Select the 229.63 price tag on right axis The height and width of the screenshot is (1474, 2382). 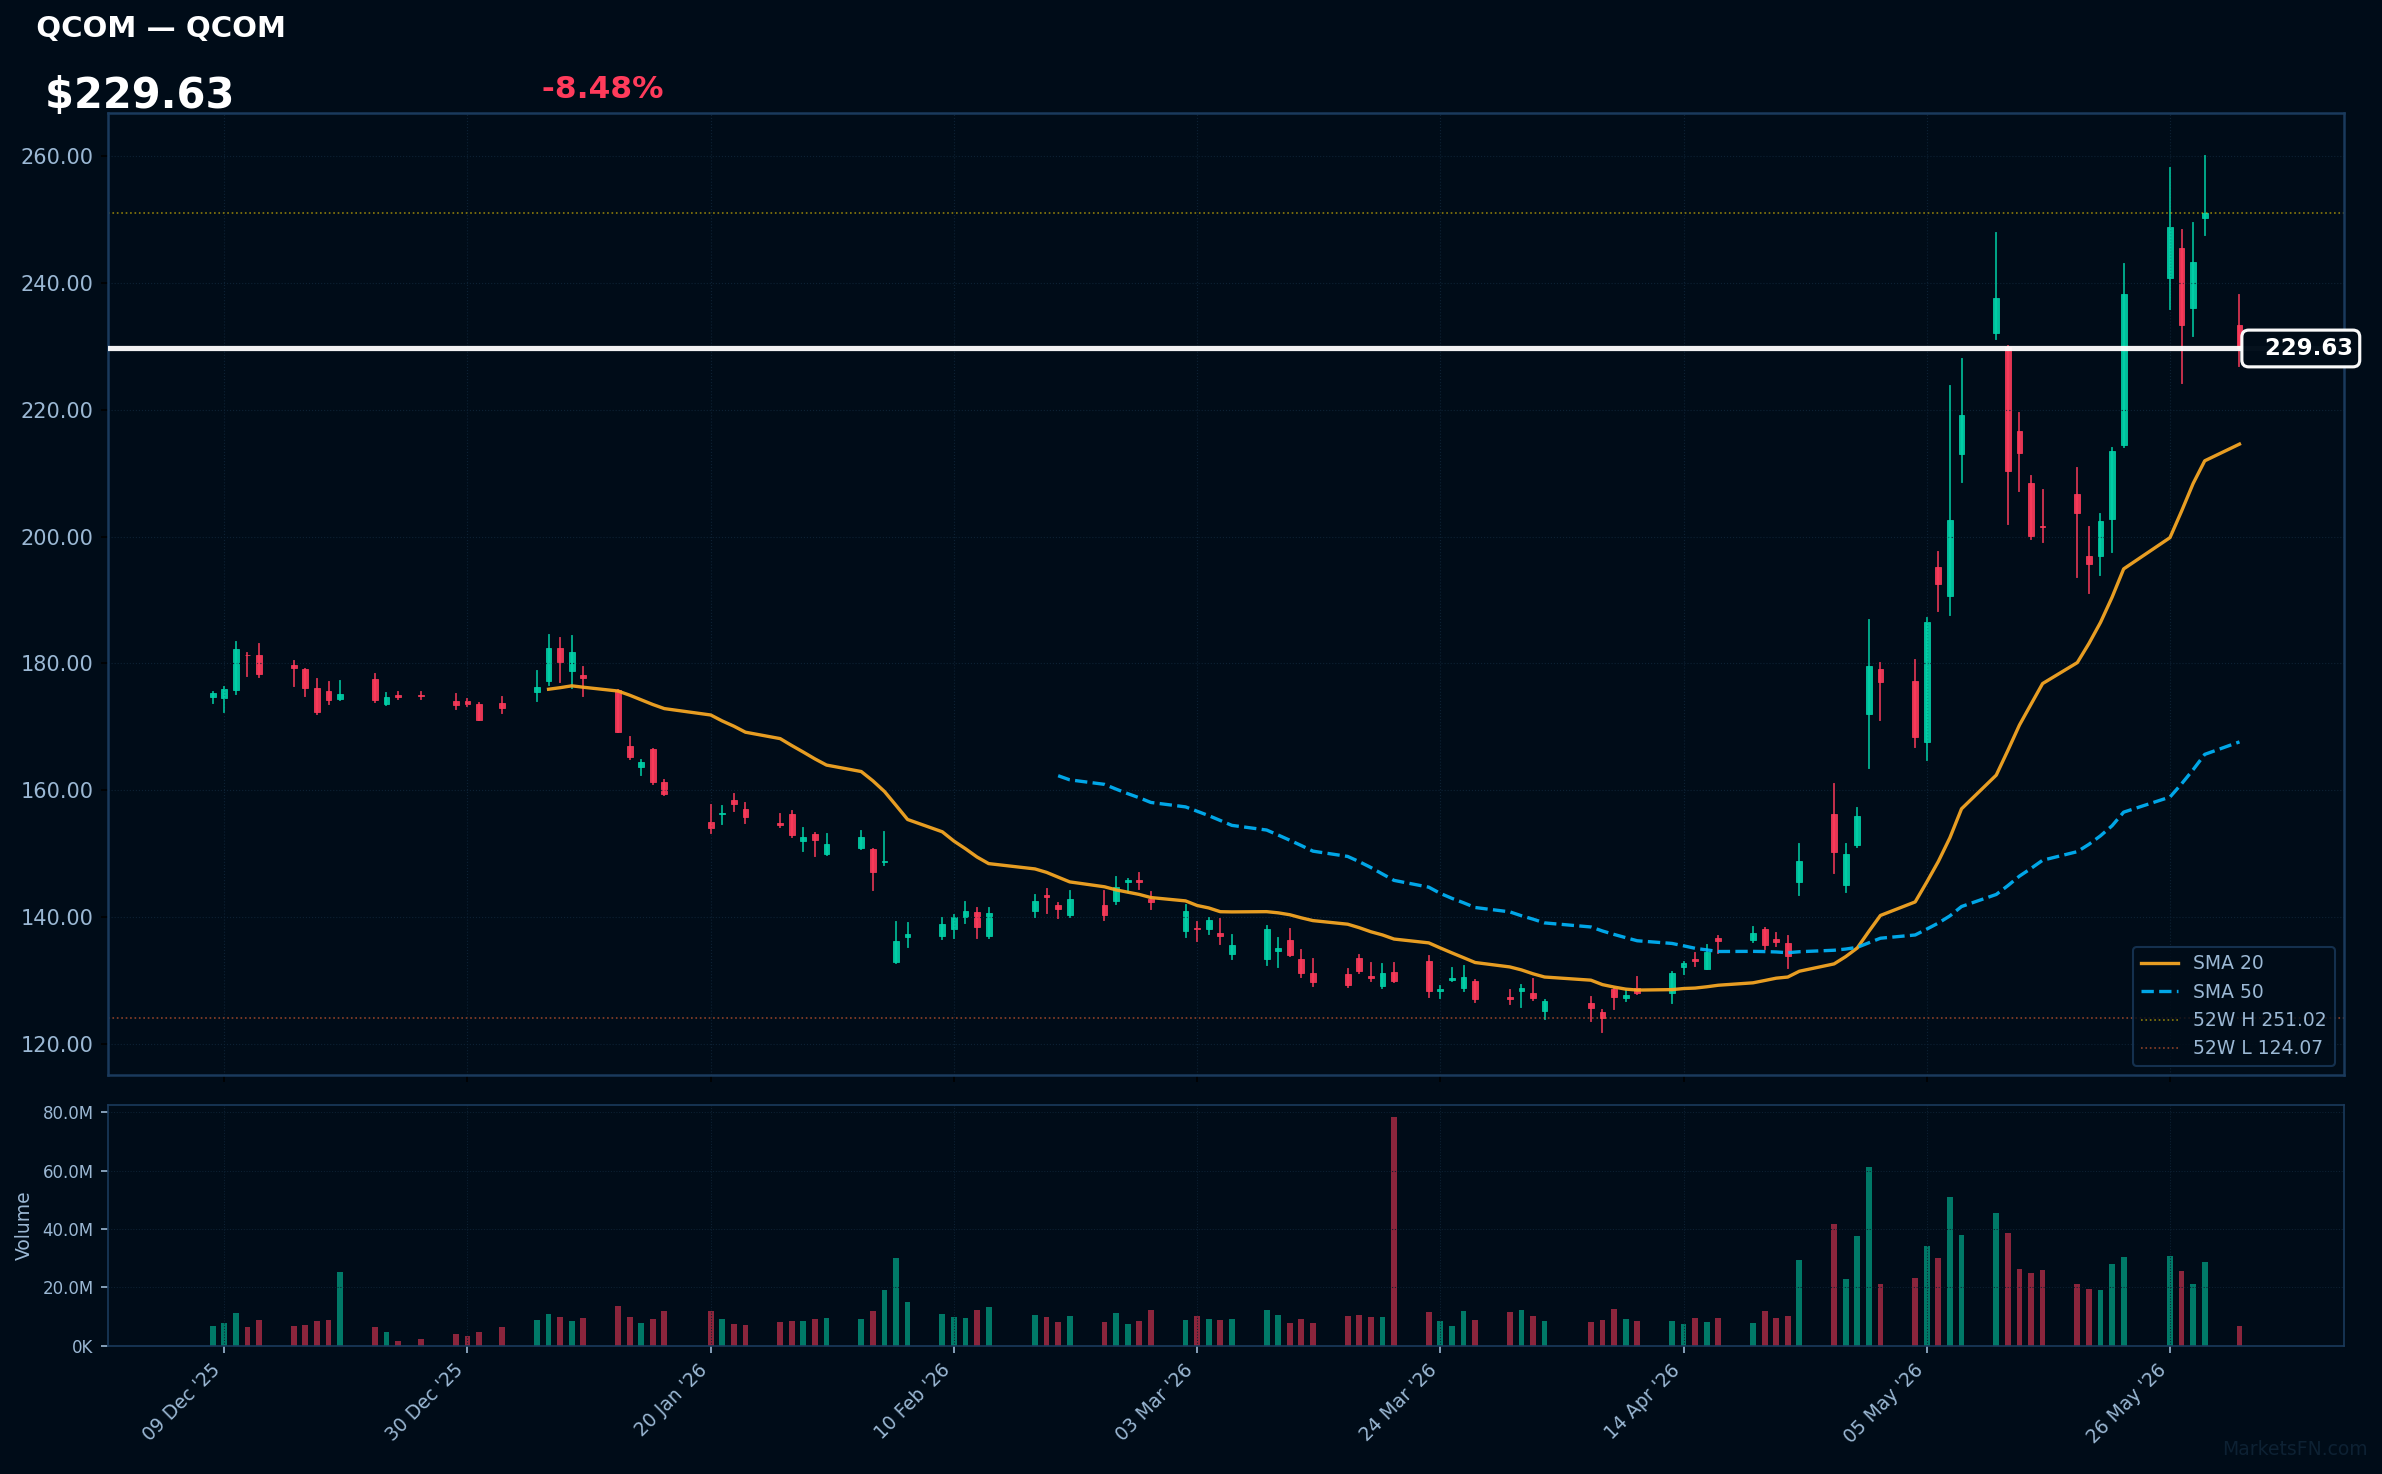(2300, 348)
